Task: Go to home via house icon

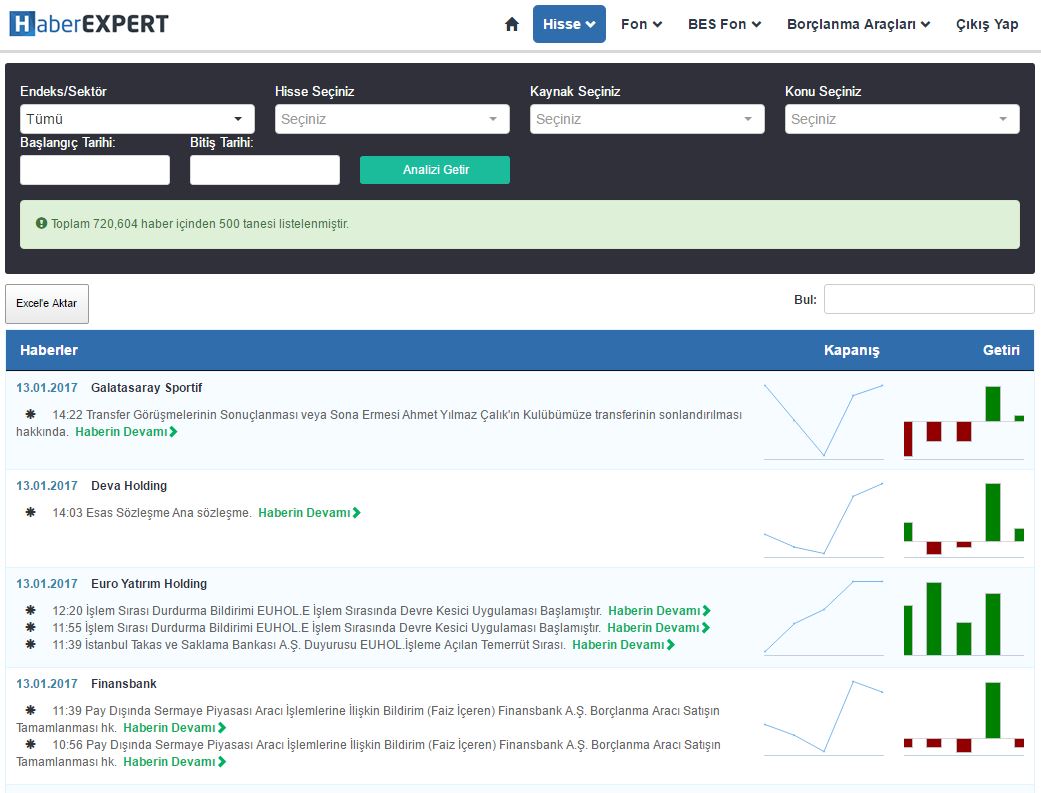Action: coord(511,25)
